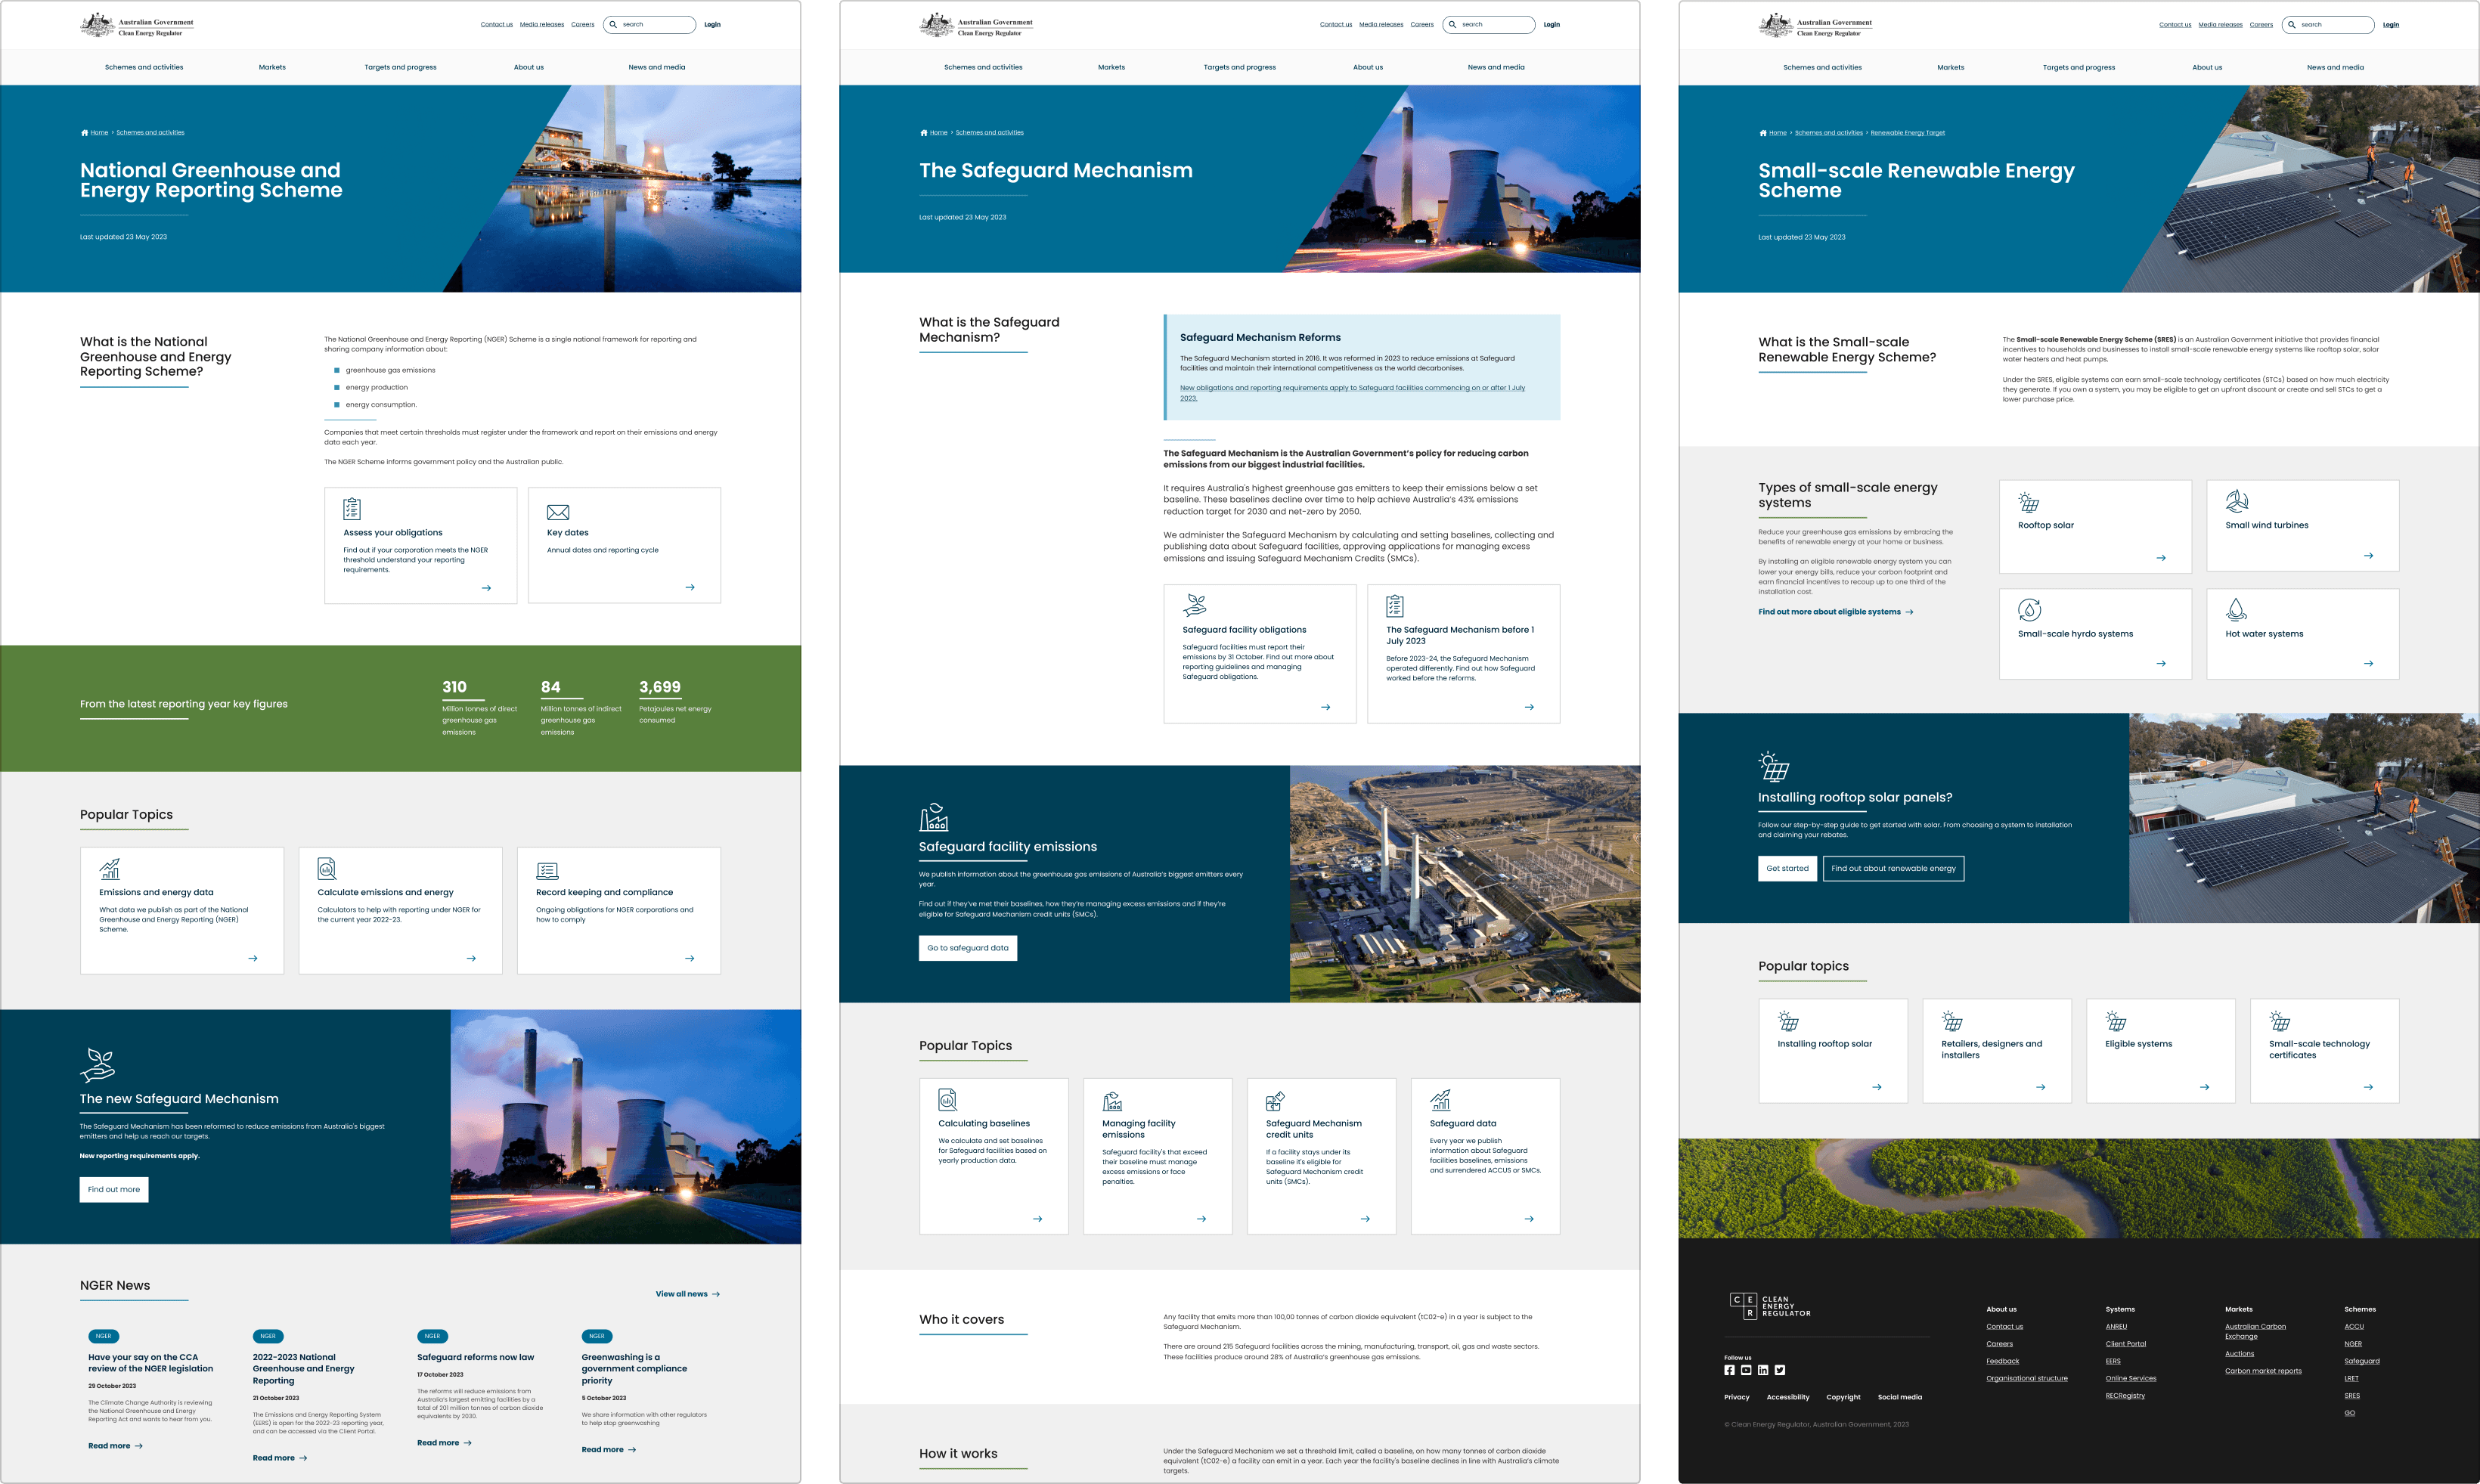Viewport: 2480px width, 1484px height.
Task: Open the Facebook icon in the footer
Action: coord(1729,1370)
